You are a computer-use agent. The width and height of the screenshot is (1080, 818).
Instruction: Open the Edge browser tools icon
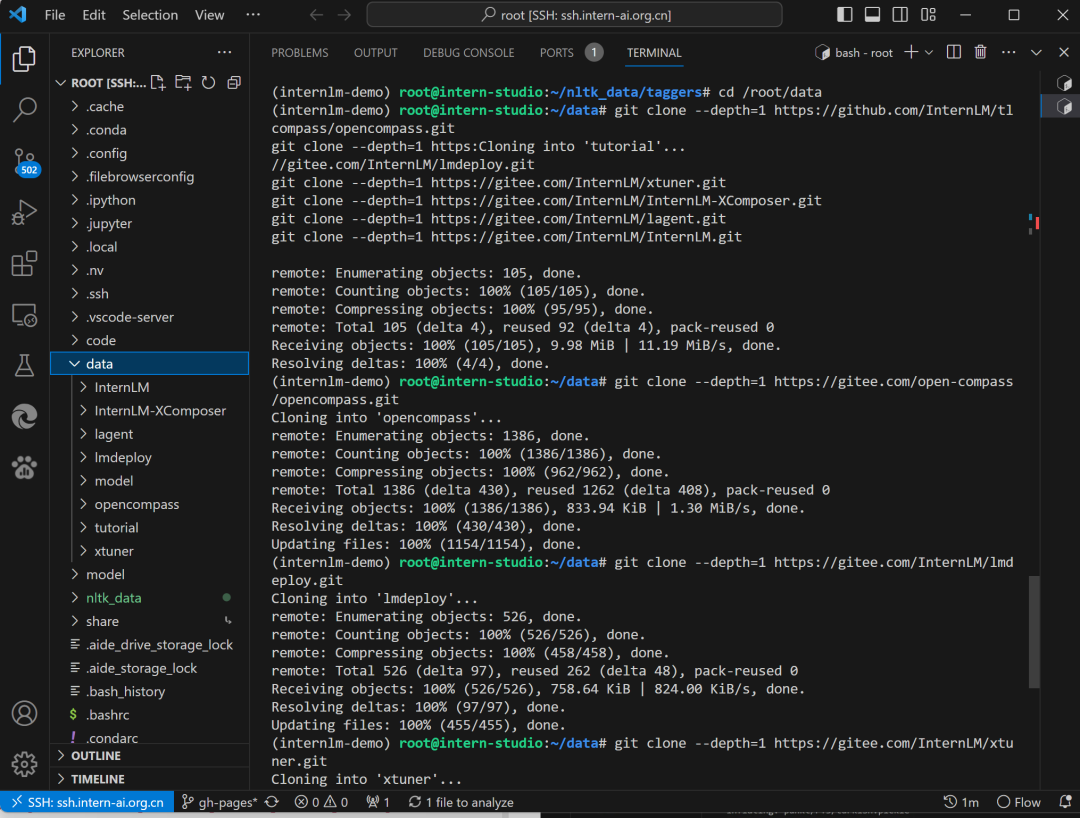24,417
